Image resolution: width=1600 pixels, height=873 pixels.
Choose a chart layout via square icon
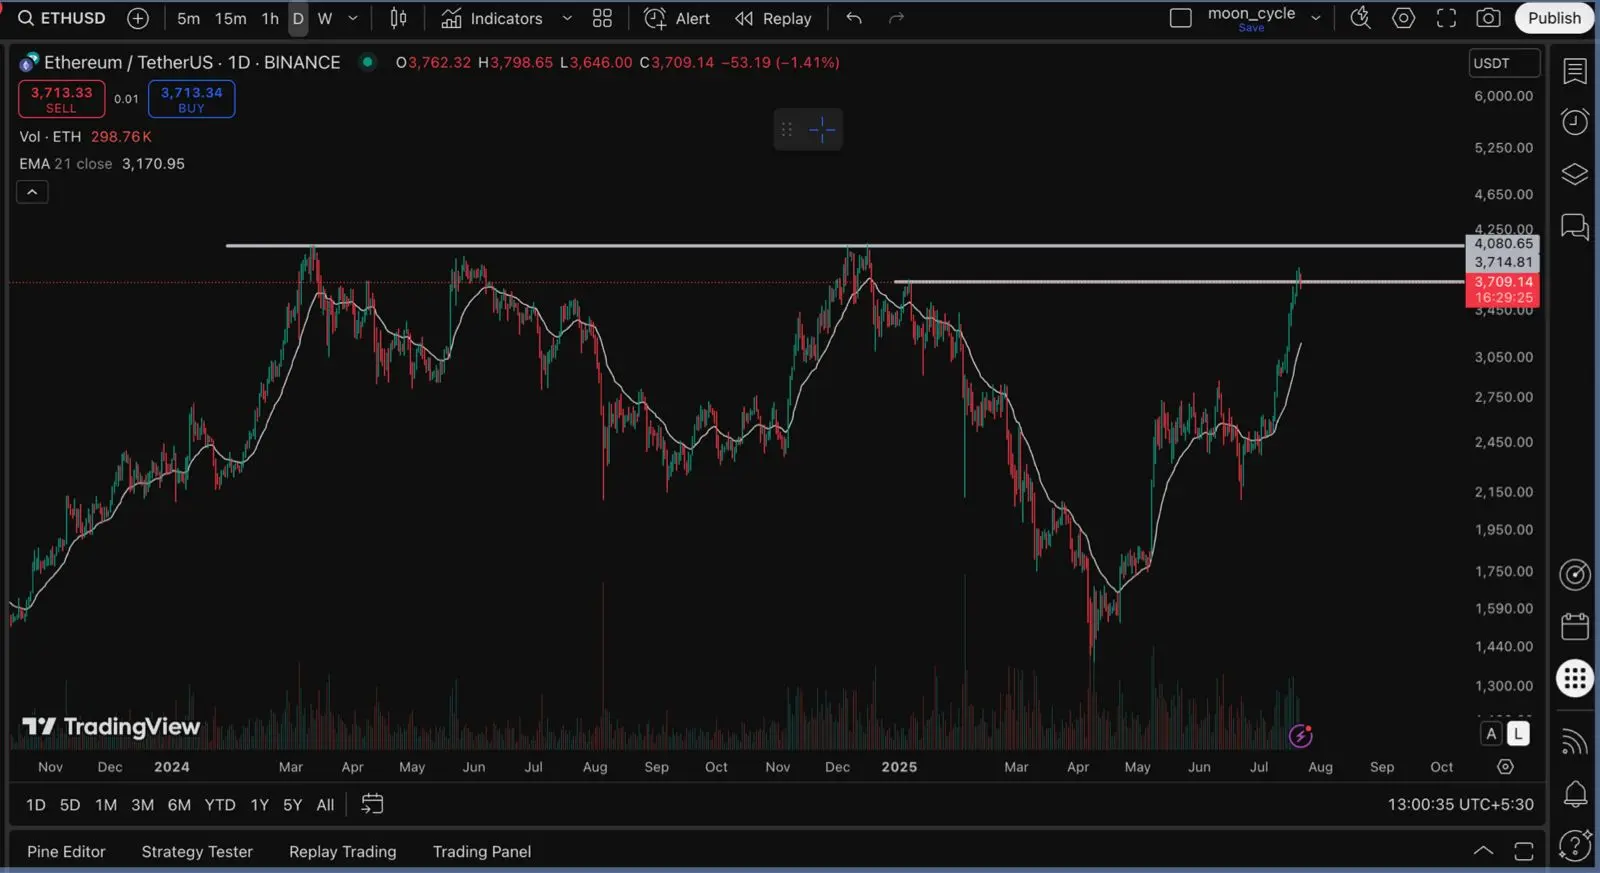1181,18
